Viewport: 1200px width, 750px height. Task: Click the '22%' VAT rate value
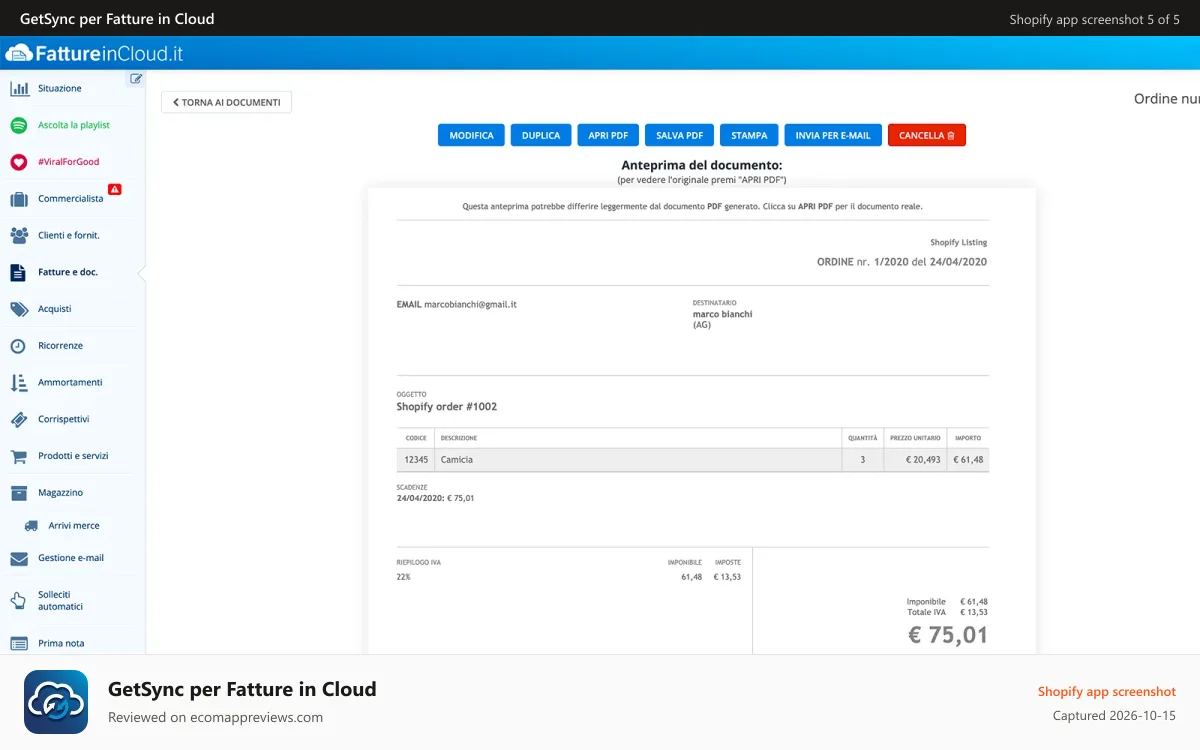pyautogui.click(x=404, y=577)
